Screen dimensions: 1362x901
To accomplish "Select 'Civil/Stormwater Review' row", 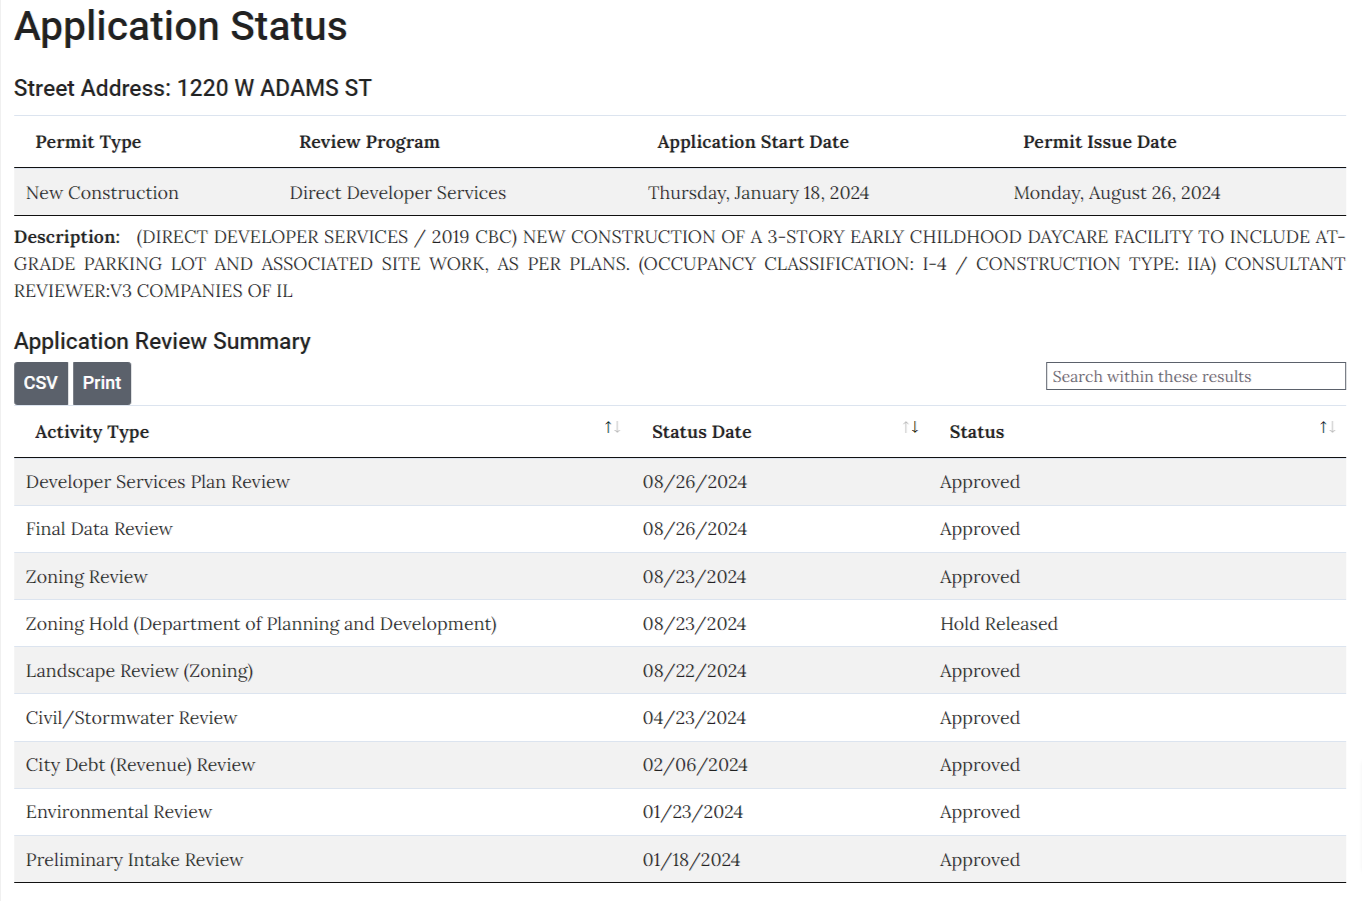I will pos(680,718).
